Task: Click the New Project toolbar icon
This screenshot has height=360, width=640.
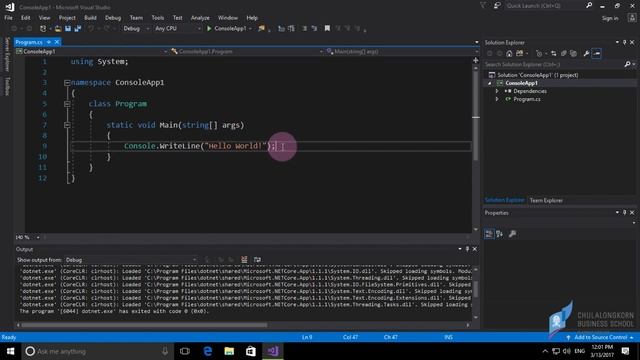Action: coord(43,29)
